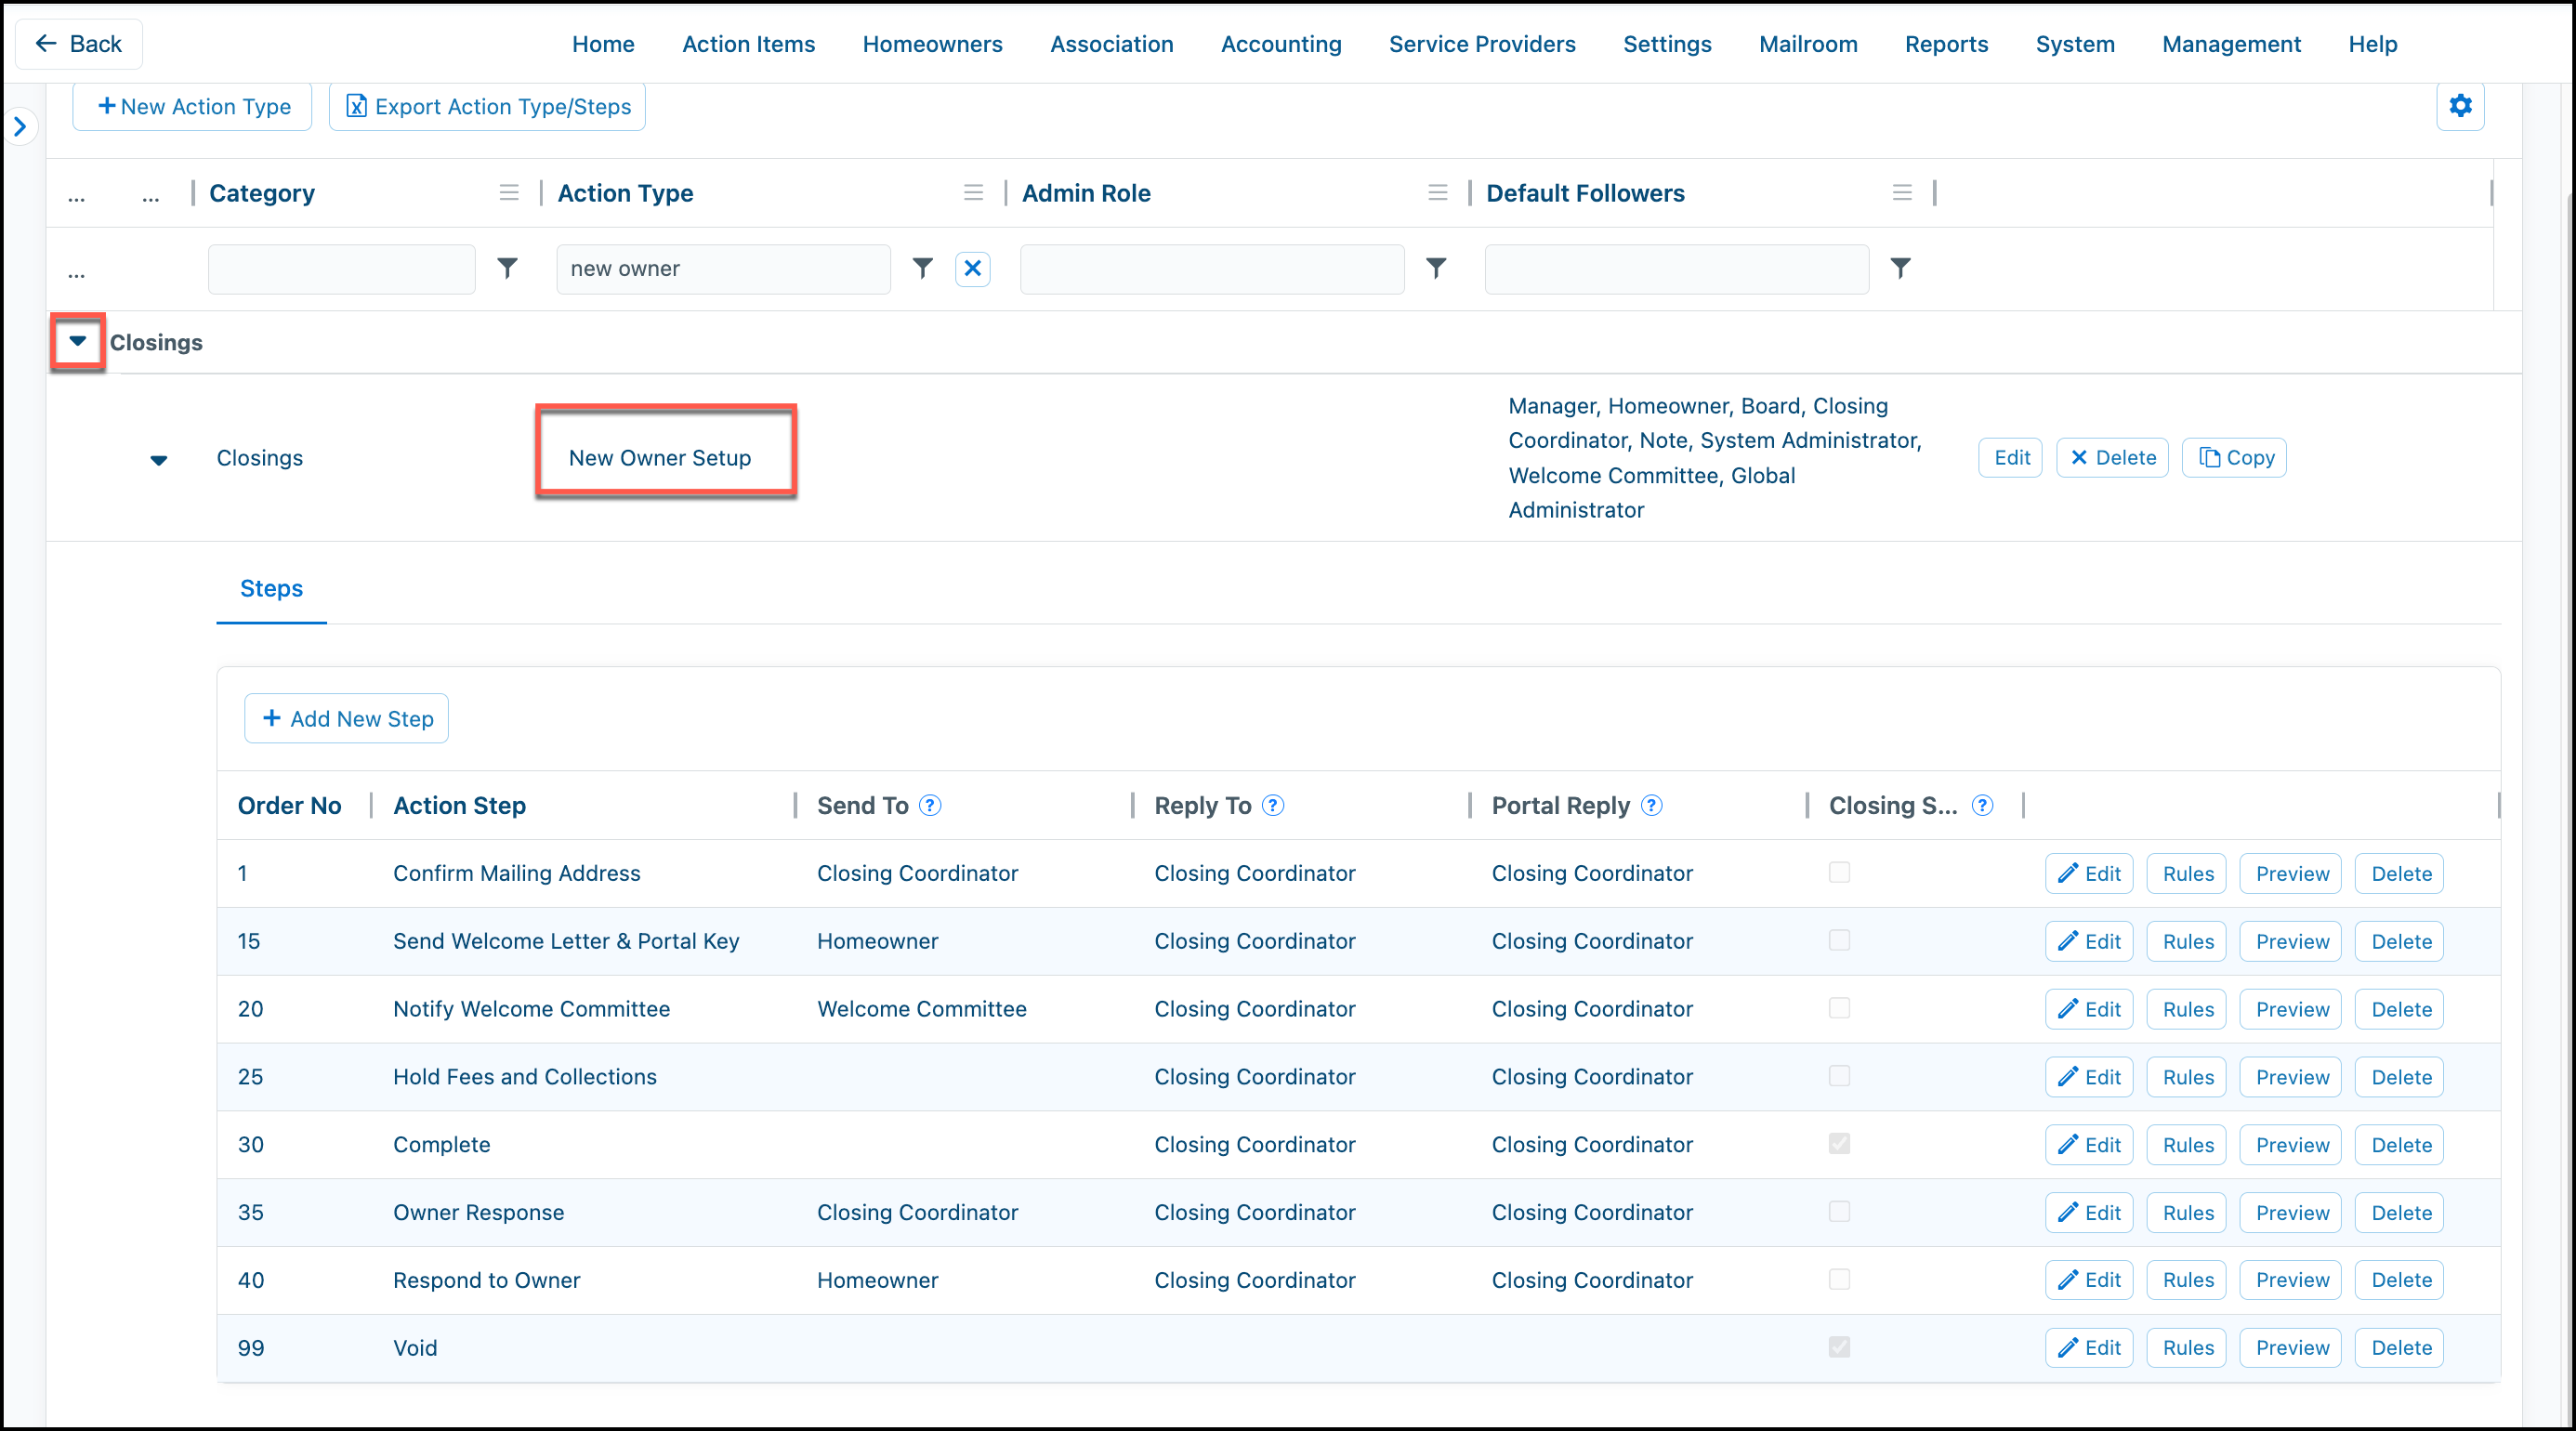Open the Action Items menu
The width and height of the screenshot is (2576, 1431).
tap(748, 44)
